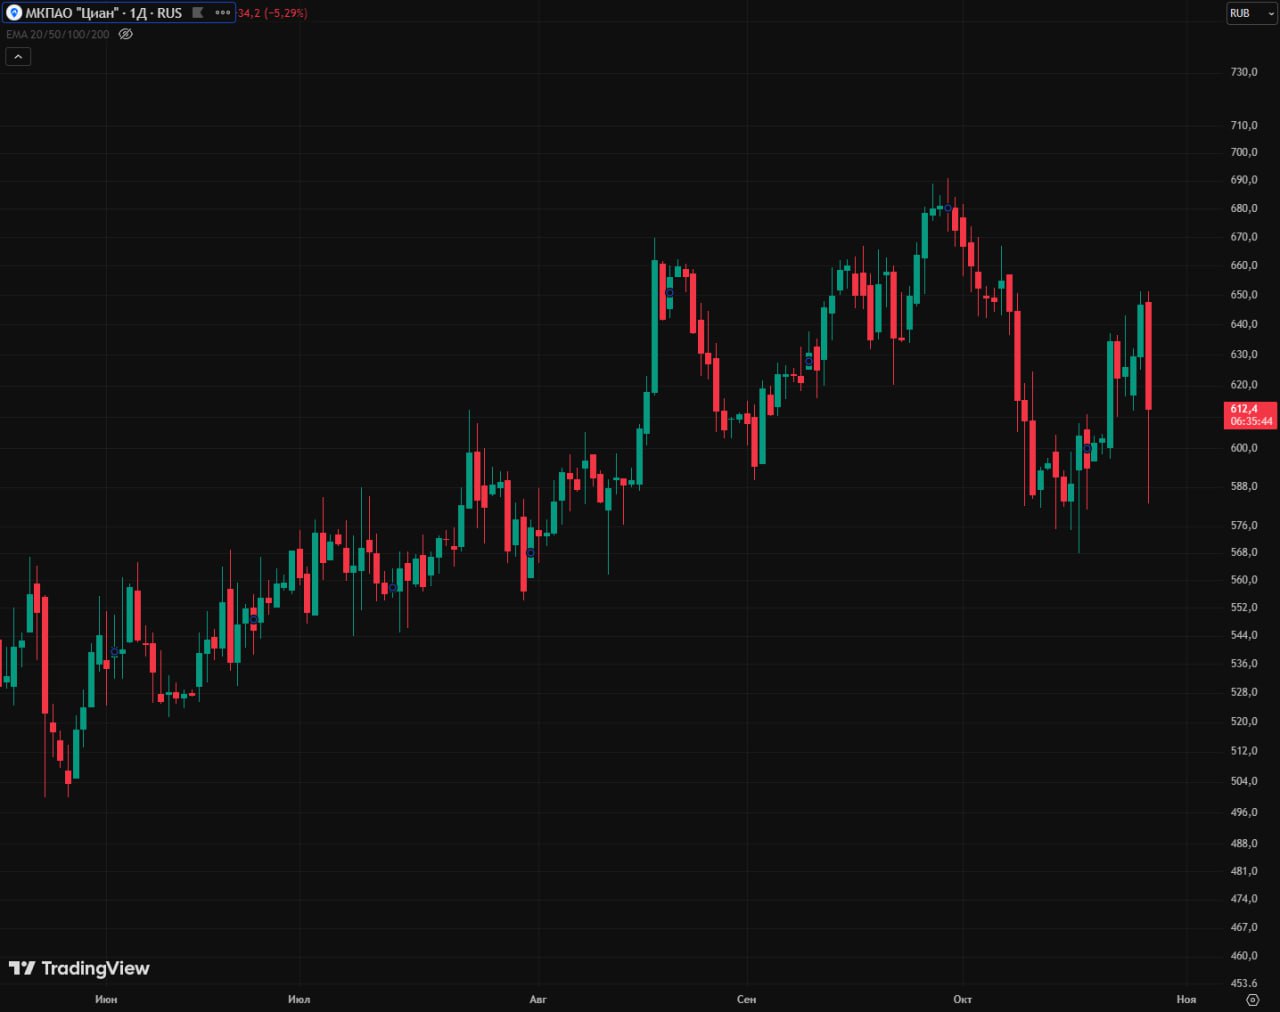Click the last red candle body
1280x1012 pixels.
click(x=1148, y=355)
